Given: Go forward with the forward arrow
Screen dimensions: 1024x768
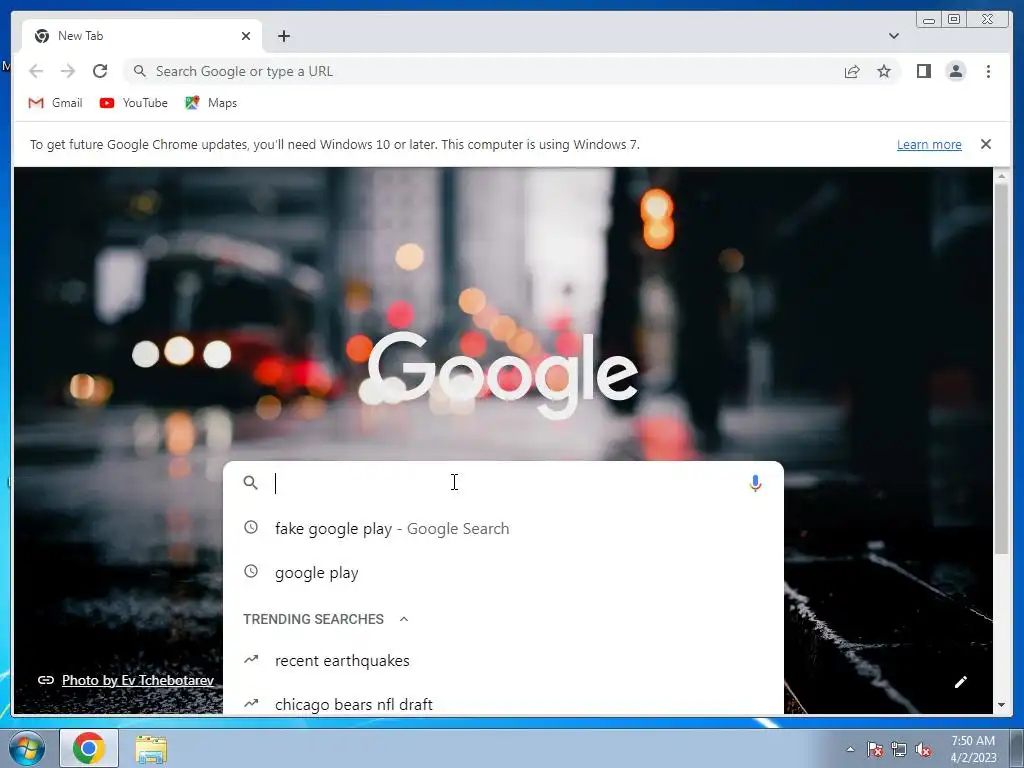Looking at the screenshot, I should [x=68, y=71].
